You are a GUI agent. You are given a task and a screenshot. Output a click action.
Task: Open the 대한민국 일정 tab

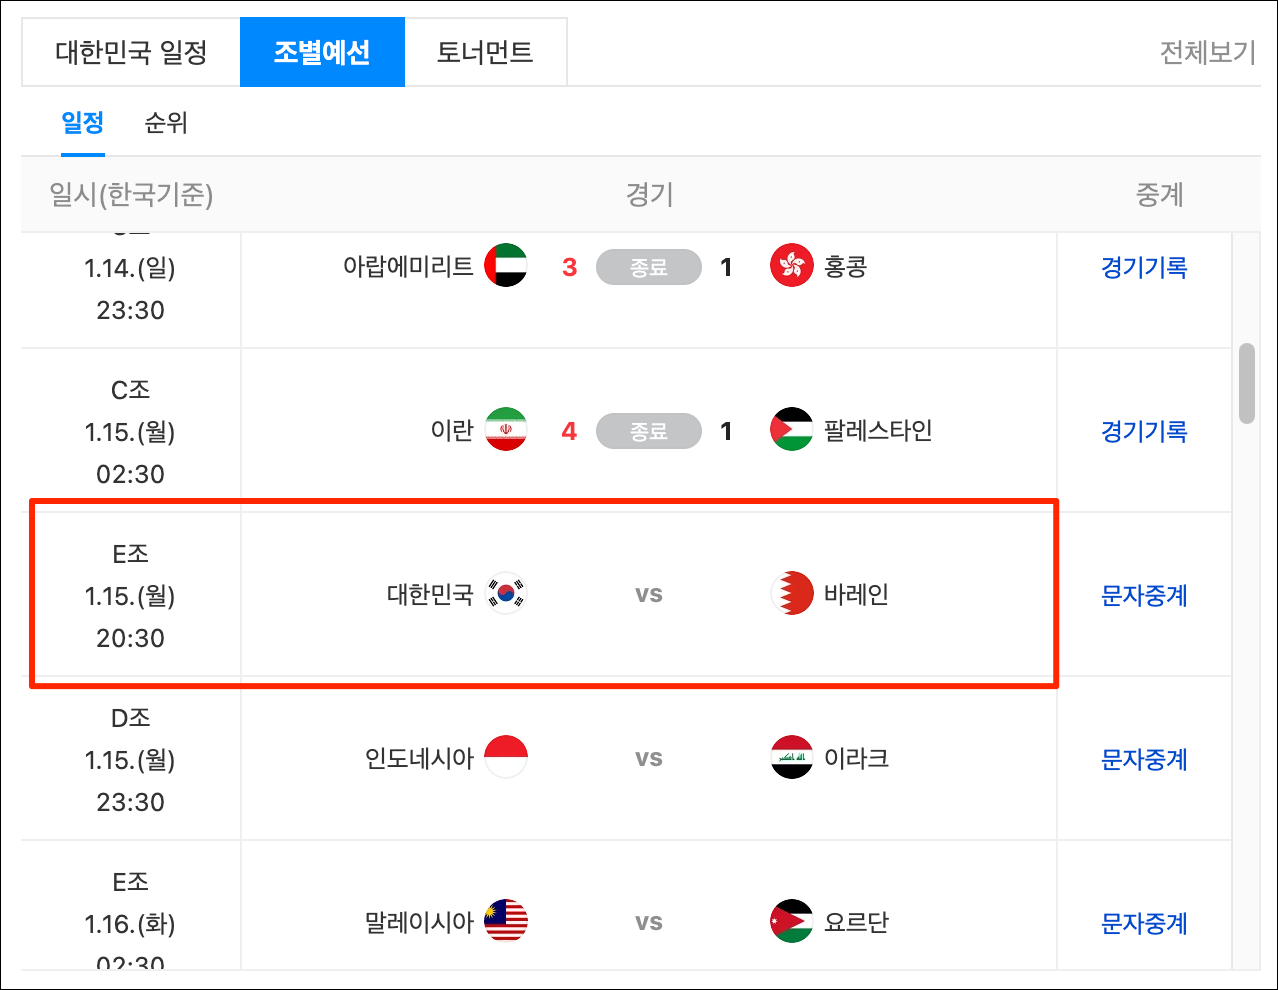(x=130, y=51)
